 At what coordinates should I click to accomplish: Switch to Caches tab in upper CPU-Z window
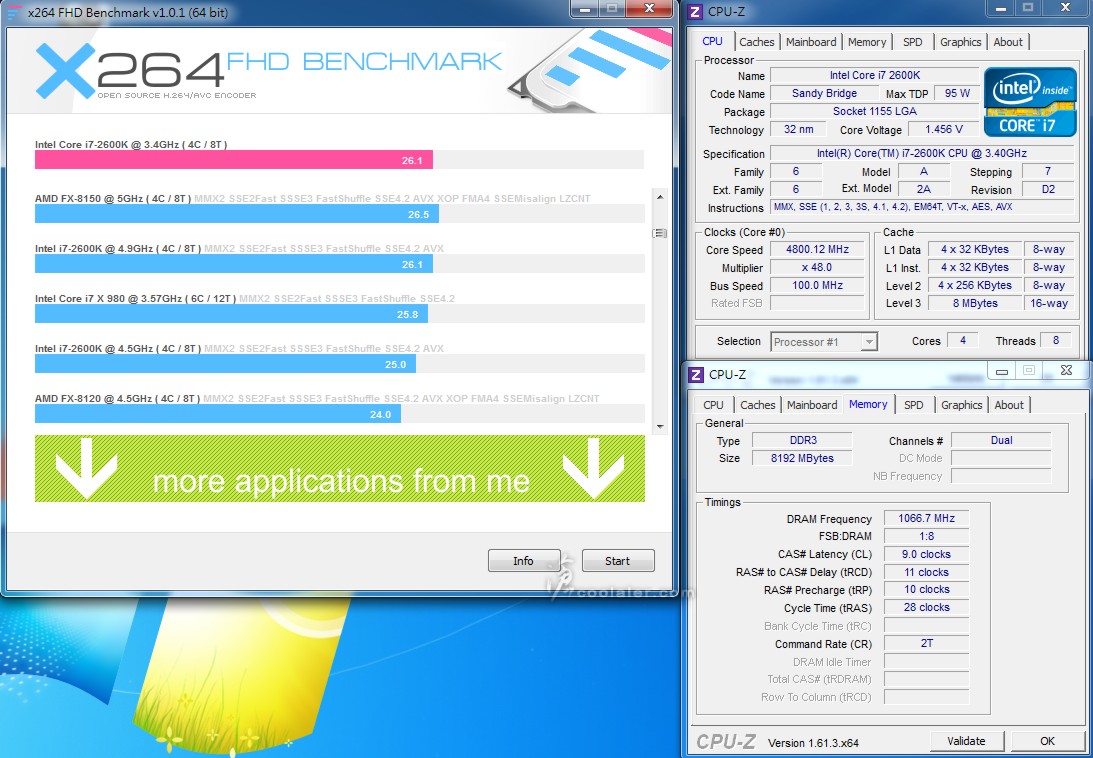tap(756, 42)
